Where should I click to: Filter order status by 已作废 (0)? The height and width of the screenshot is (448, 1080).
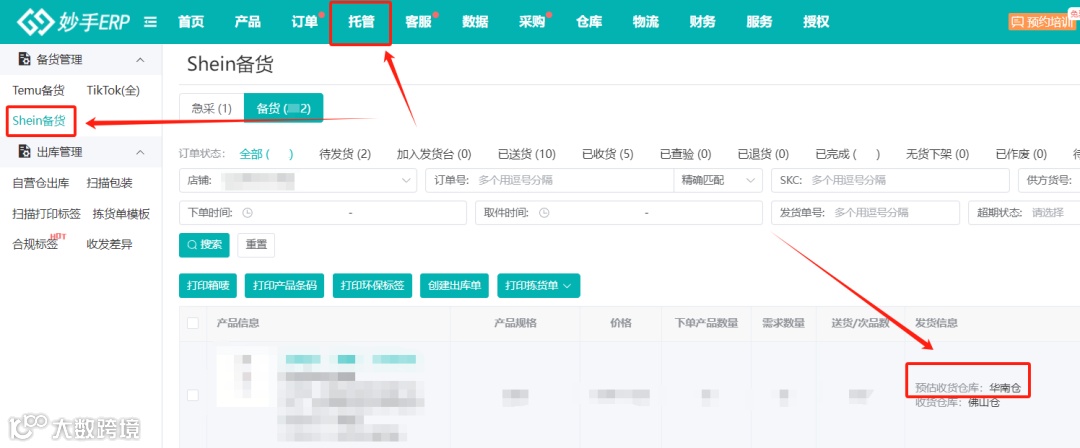1021,154
